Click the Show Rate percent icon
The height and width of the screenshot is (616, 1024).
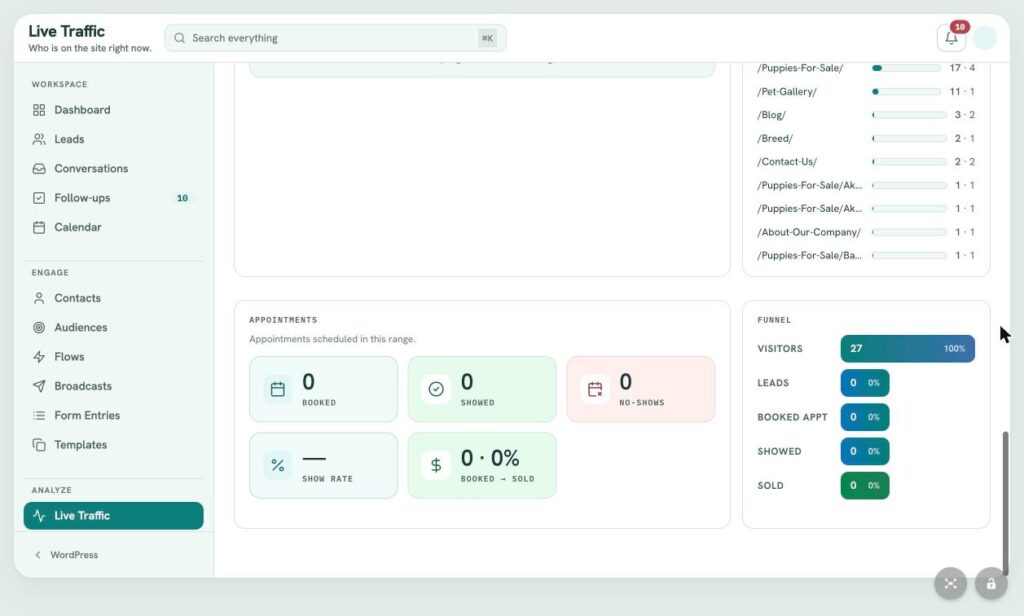point(278,465)
